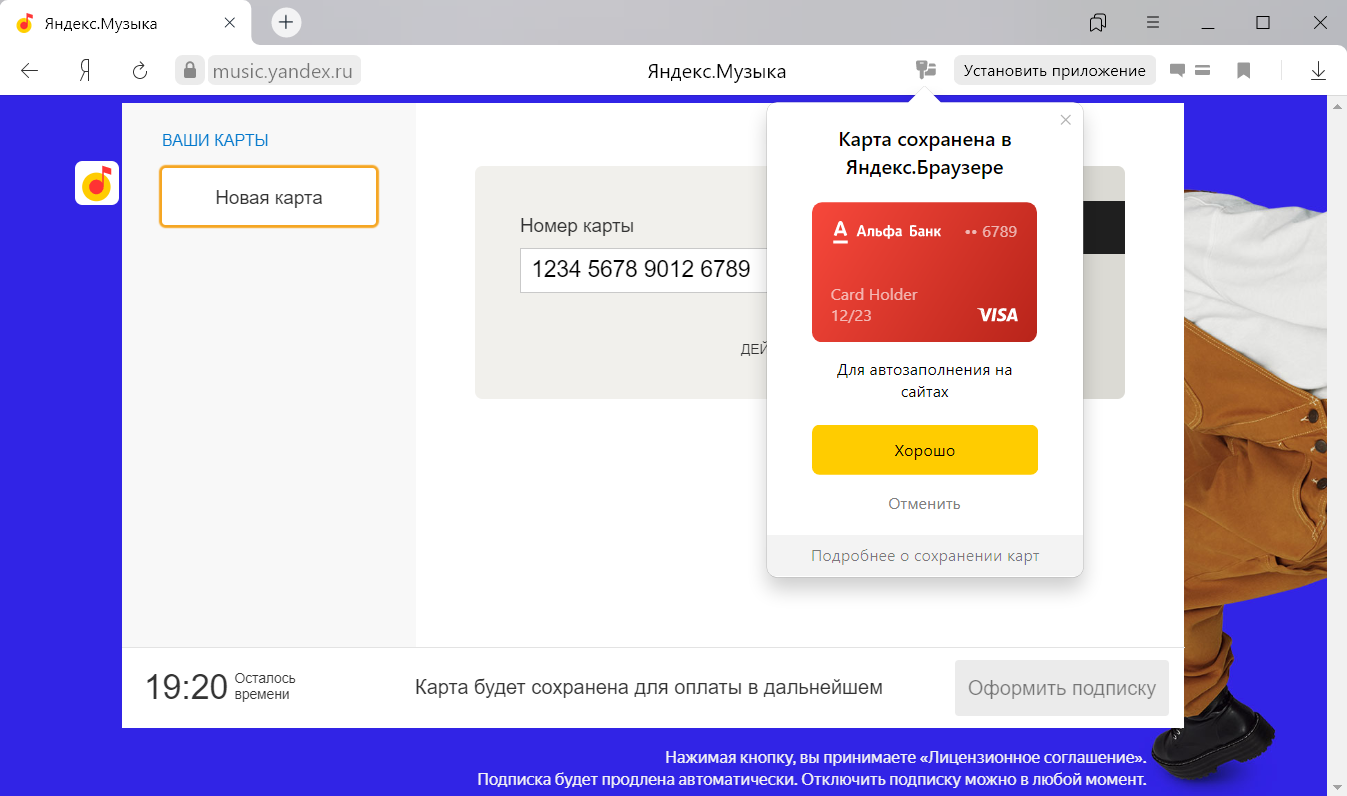Bookmark the page with the bookmark icon
This screenshot has height=796, width=1347.
point(1243,71)
